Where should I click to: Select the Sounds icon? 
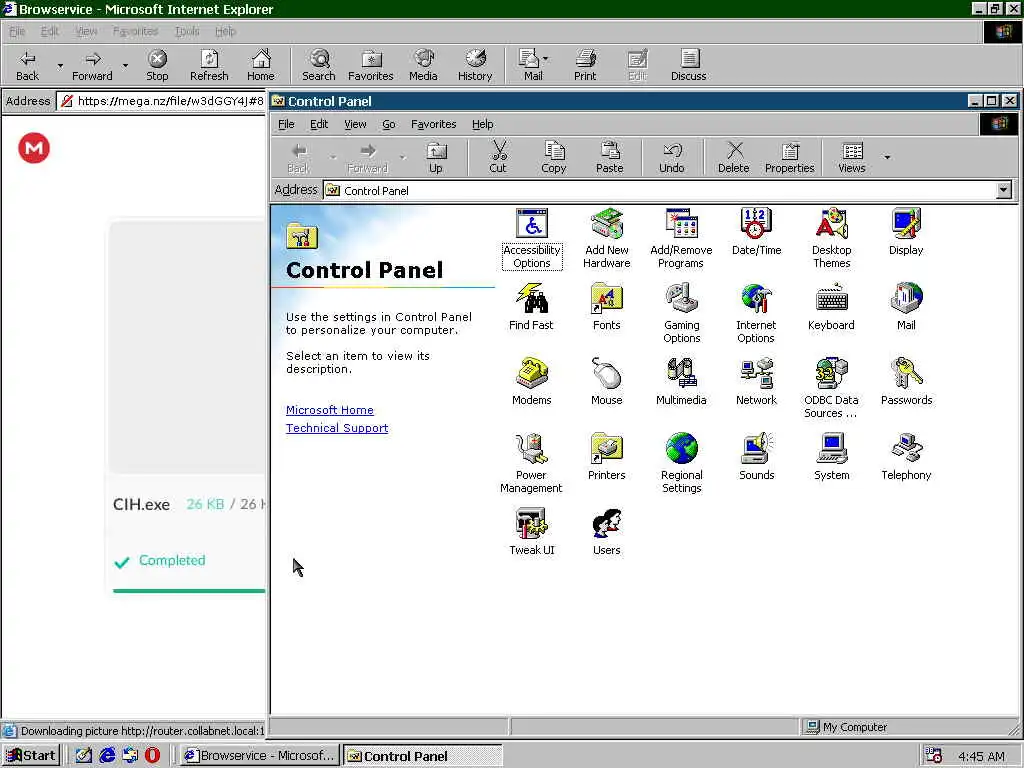756,457
